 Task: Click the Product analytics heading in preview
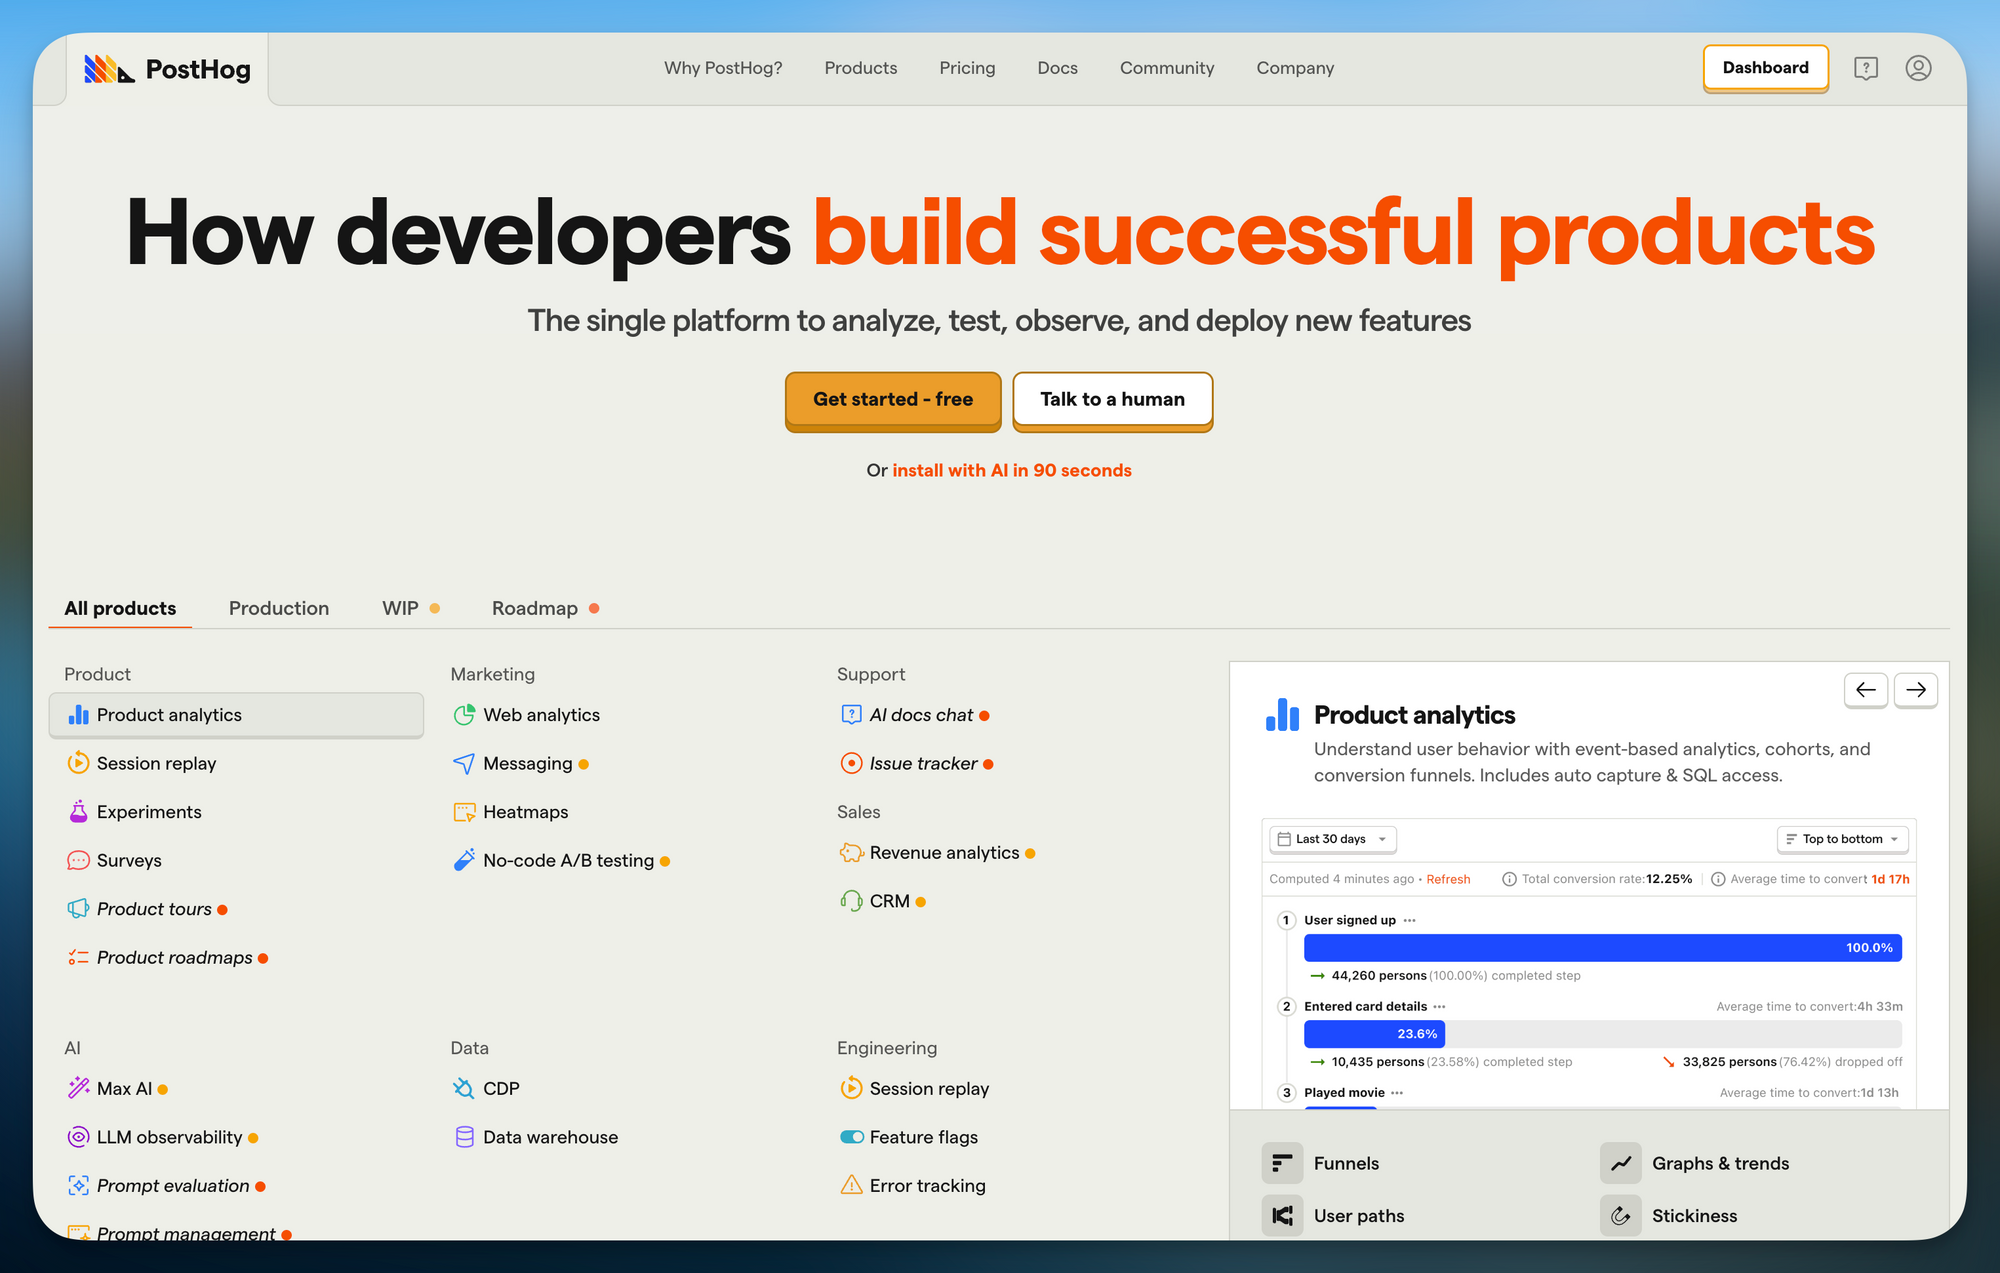[x=1414, y=715]
